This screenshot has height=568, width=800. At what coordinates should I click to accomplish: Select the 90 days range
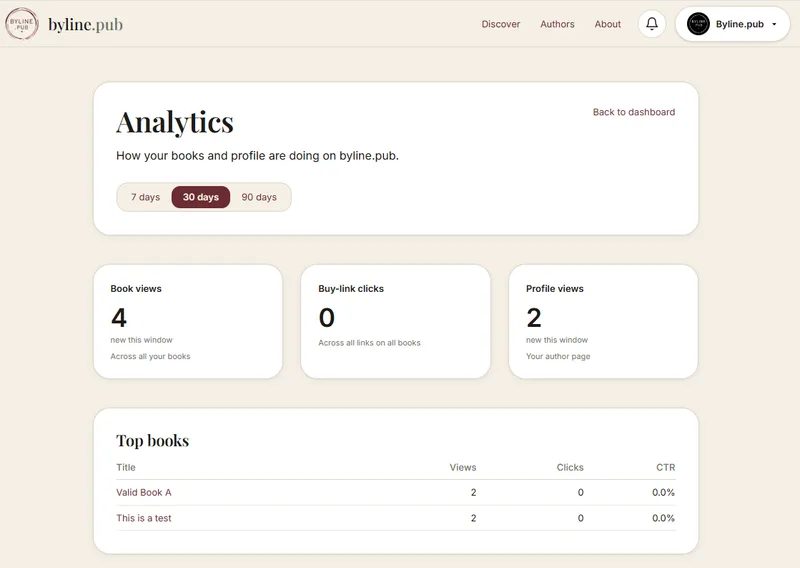[259, 197]
